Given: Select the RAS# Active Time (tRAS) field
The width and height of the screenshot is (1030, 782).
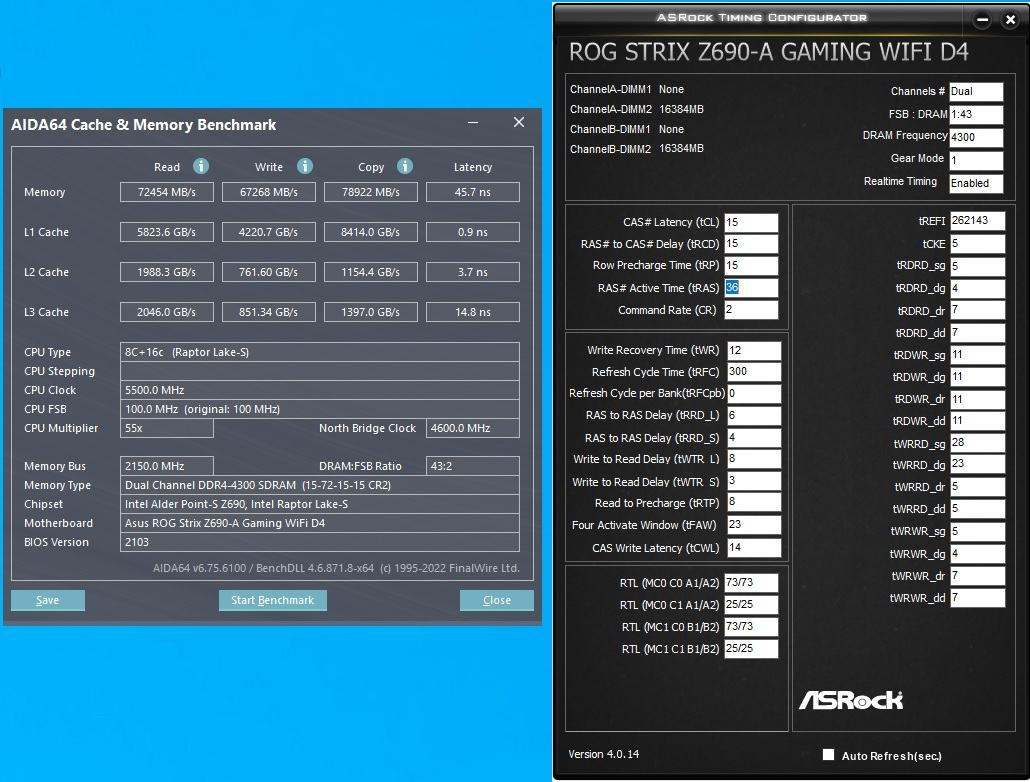Looking at the screenshot, I should tap(751, 288).
